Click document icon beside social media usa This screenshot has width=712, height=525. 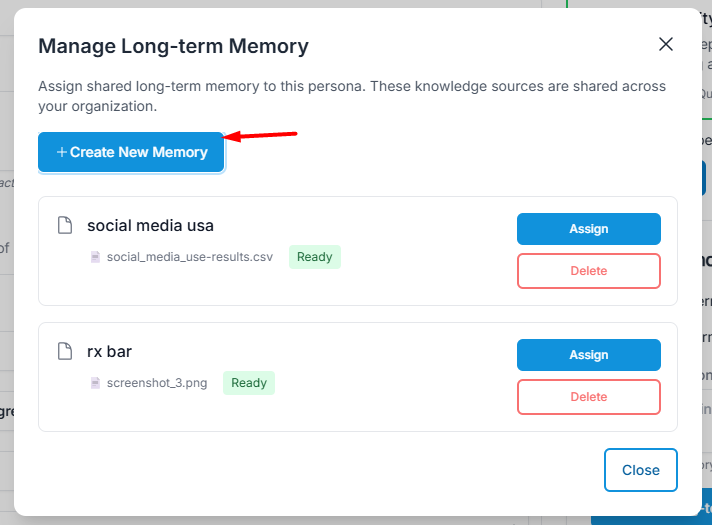[65, 225]
